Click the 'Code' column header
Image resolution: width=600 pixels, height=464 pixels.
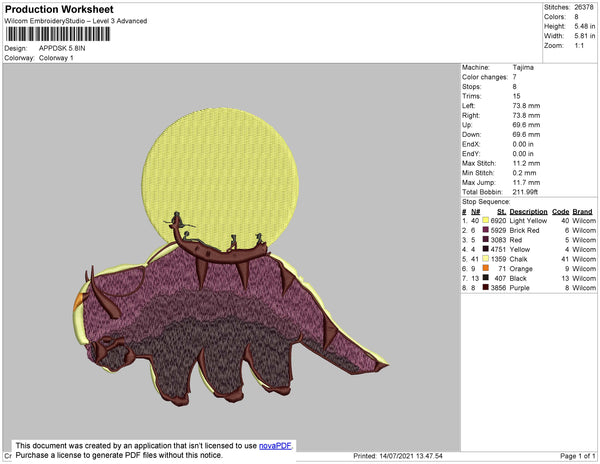(x=561, y=212)
